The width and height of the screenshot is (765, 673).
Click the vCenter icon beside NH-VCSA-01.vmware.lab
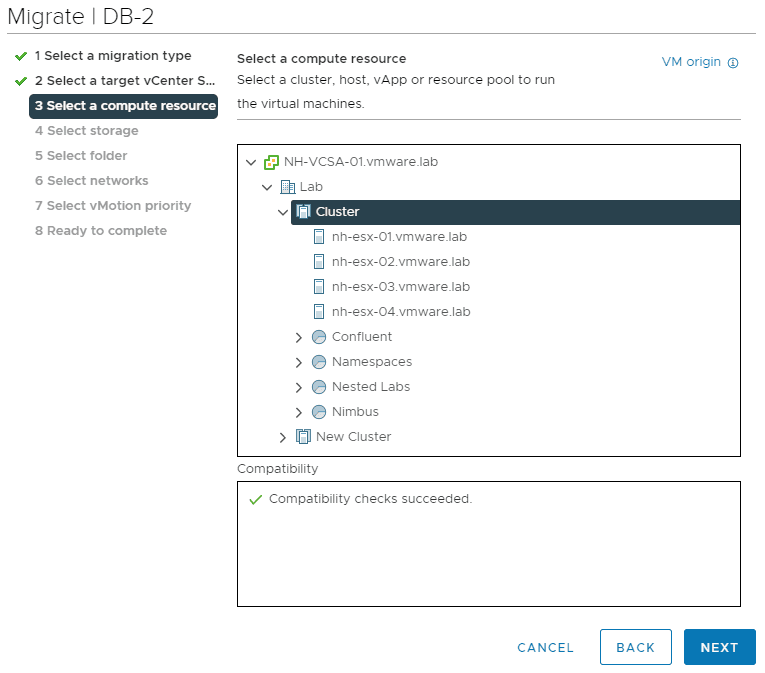(x=271, y=162)
